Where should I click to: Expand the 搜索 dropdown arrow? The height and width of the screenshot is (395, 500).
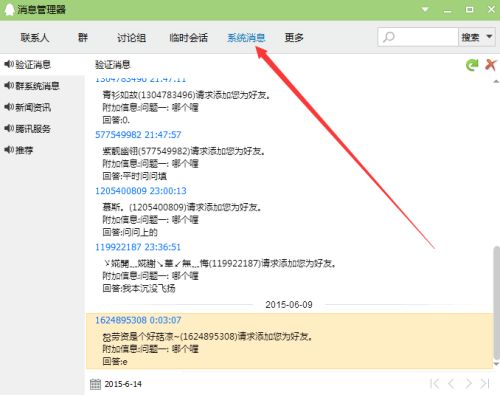(489, 37)
